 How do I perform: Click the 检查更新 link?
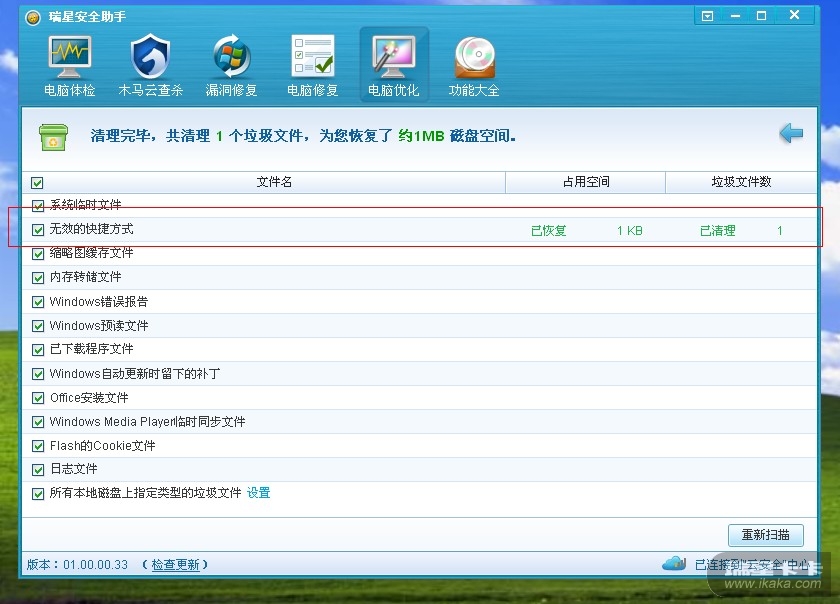176,564
